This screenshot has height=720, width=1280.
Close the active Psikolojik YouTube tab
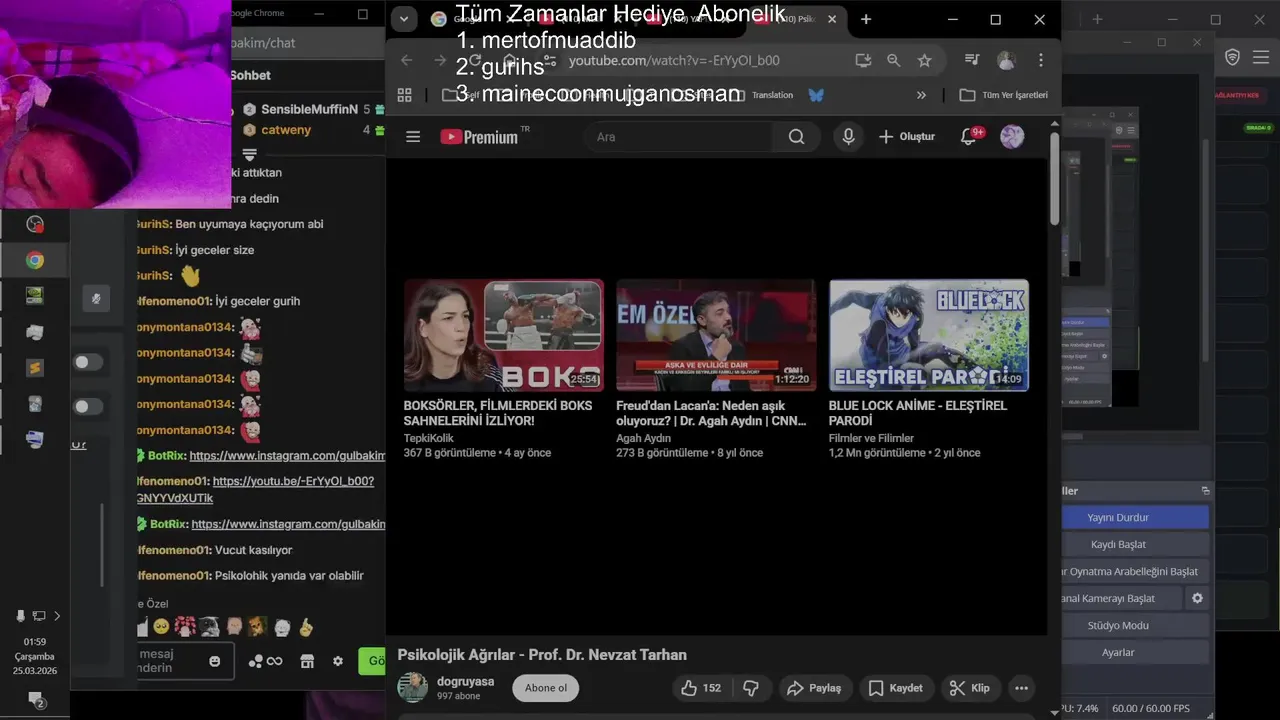tap(832, 19)
